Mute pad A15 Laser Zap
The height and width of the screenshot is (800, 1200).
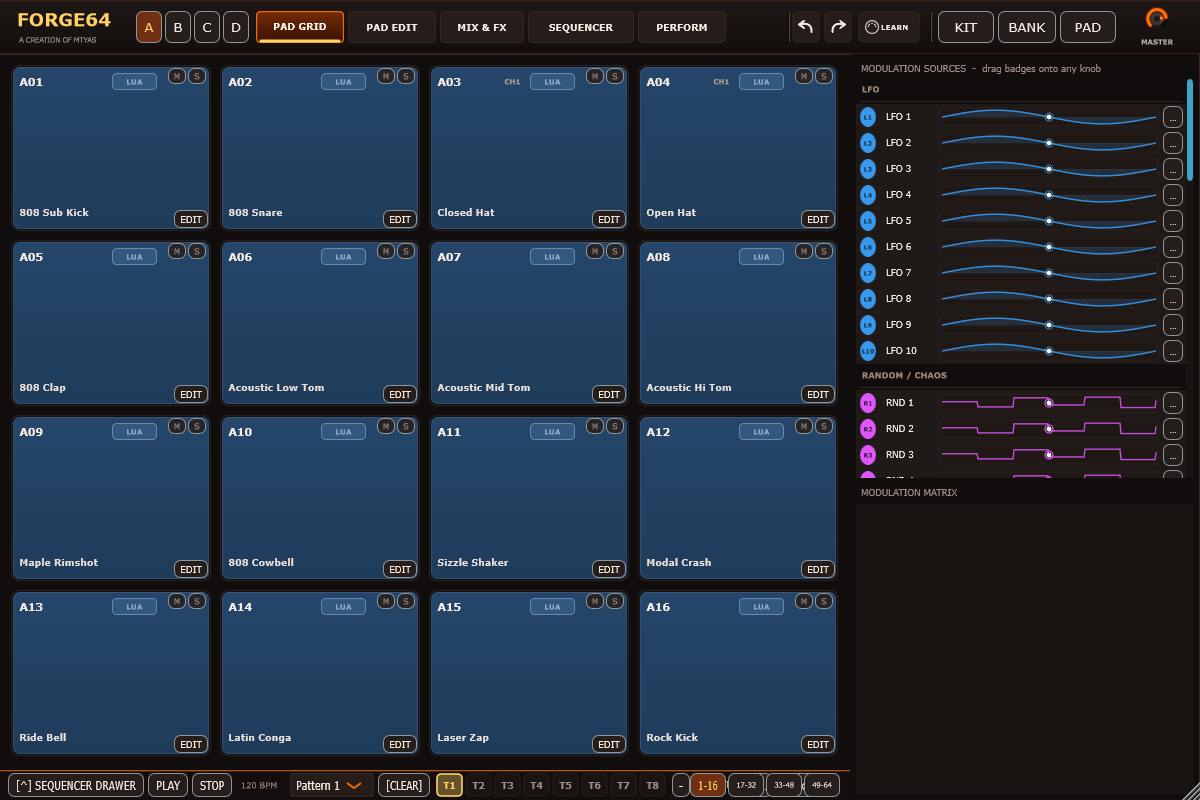click(595, 601)
